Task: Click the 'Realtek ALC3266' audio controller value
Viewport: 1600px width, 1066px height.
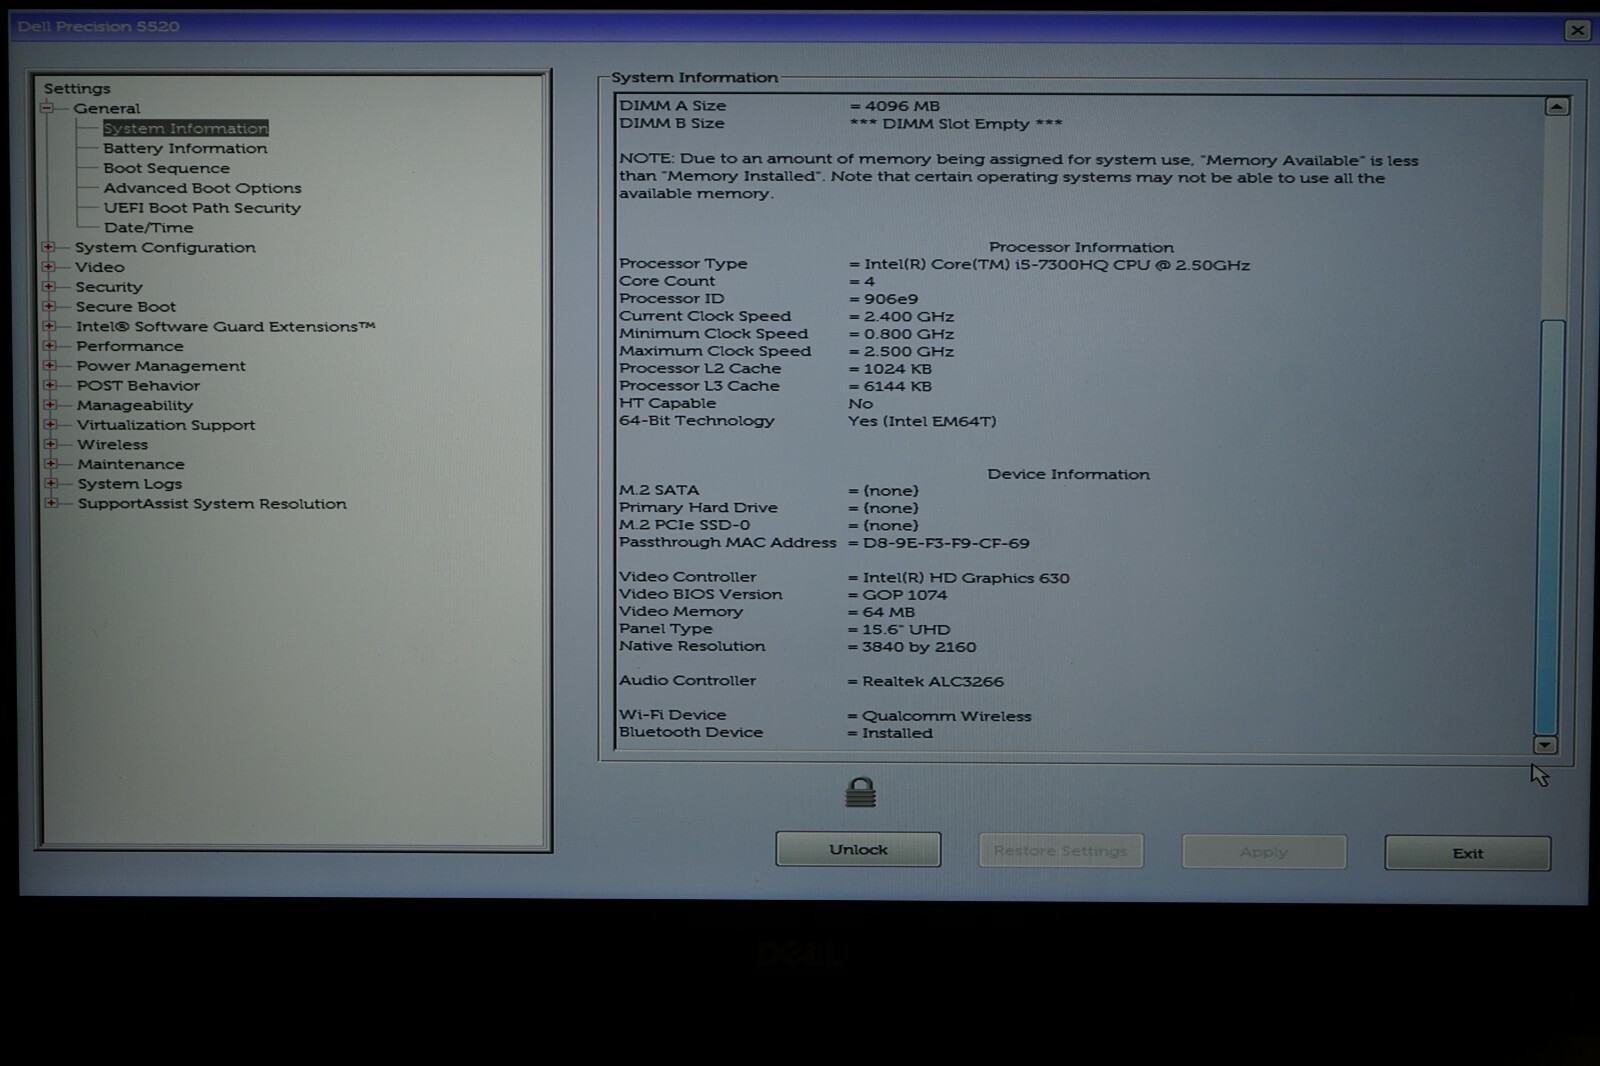Action: coord(933,681)
